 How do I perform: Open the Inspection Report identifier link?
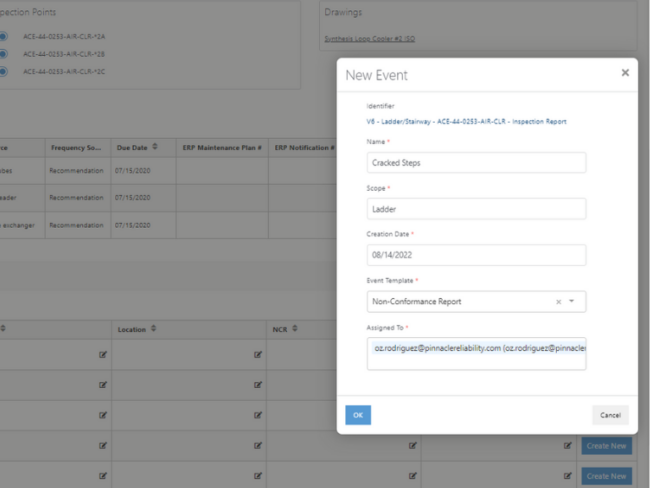point(466,121)
